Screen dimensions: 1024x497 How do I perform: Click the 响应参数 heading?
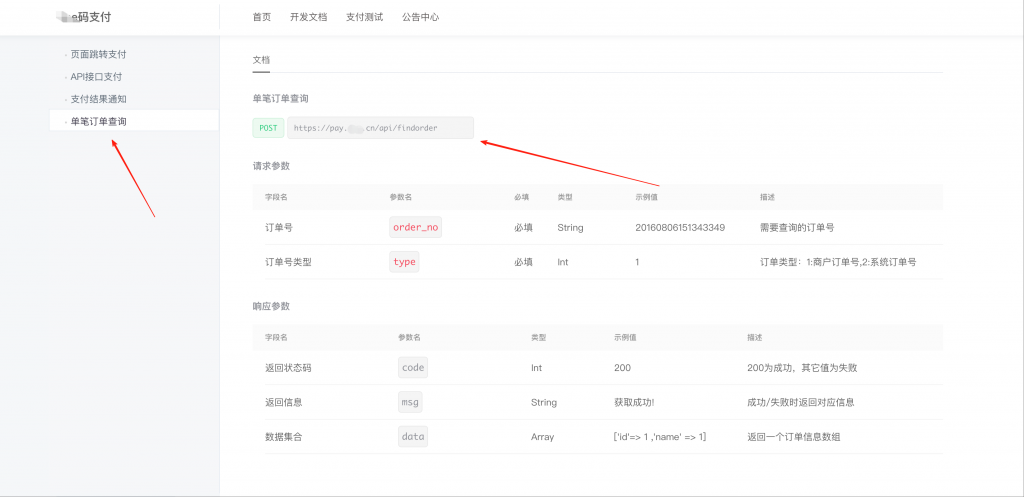(271, 306)
